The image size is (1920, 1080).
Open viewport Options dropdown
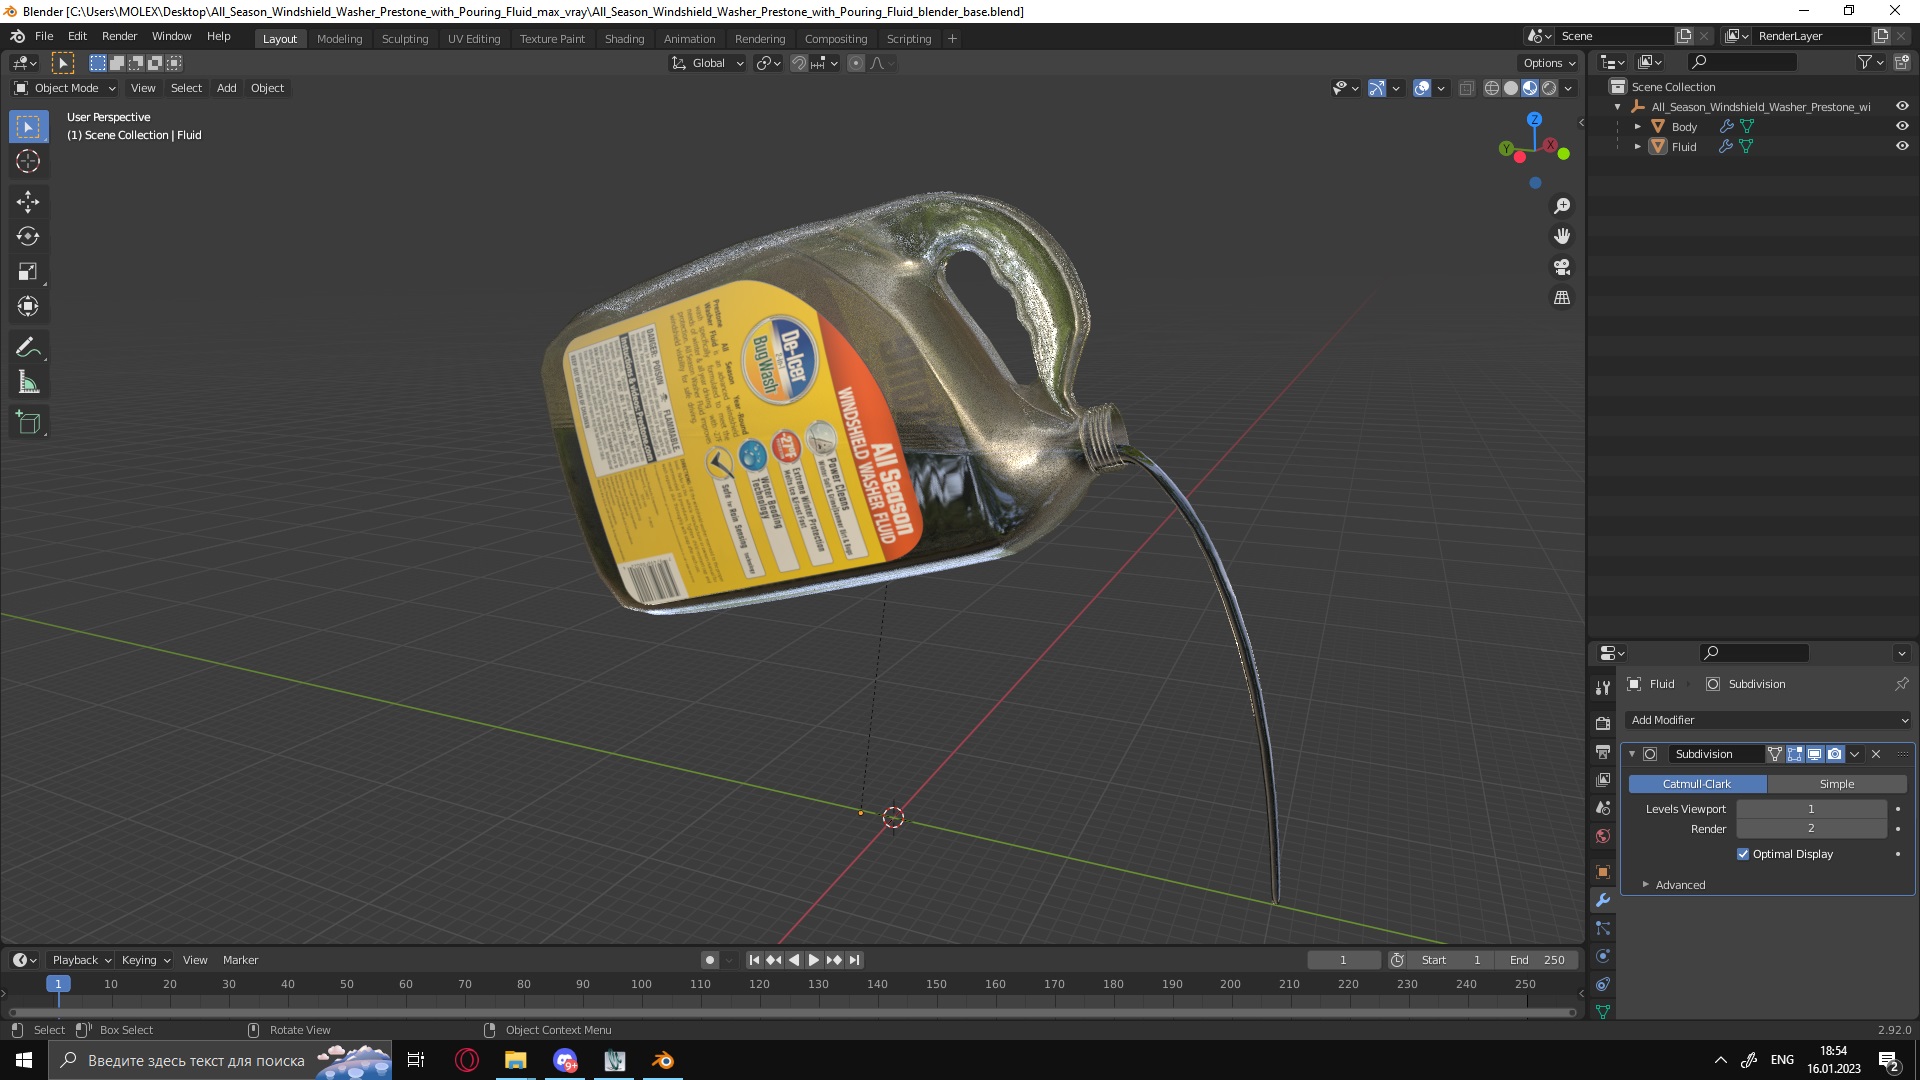click(x=1548, y=63)
